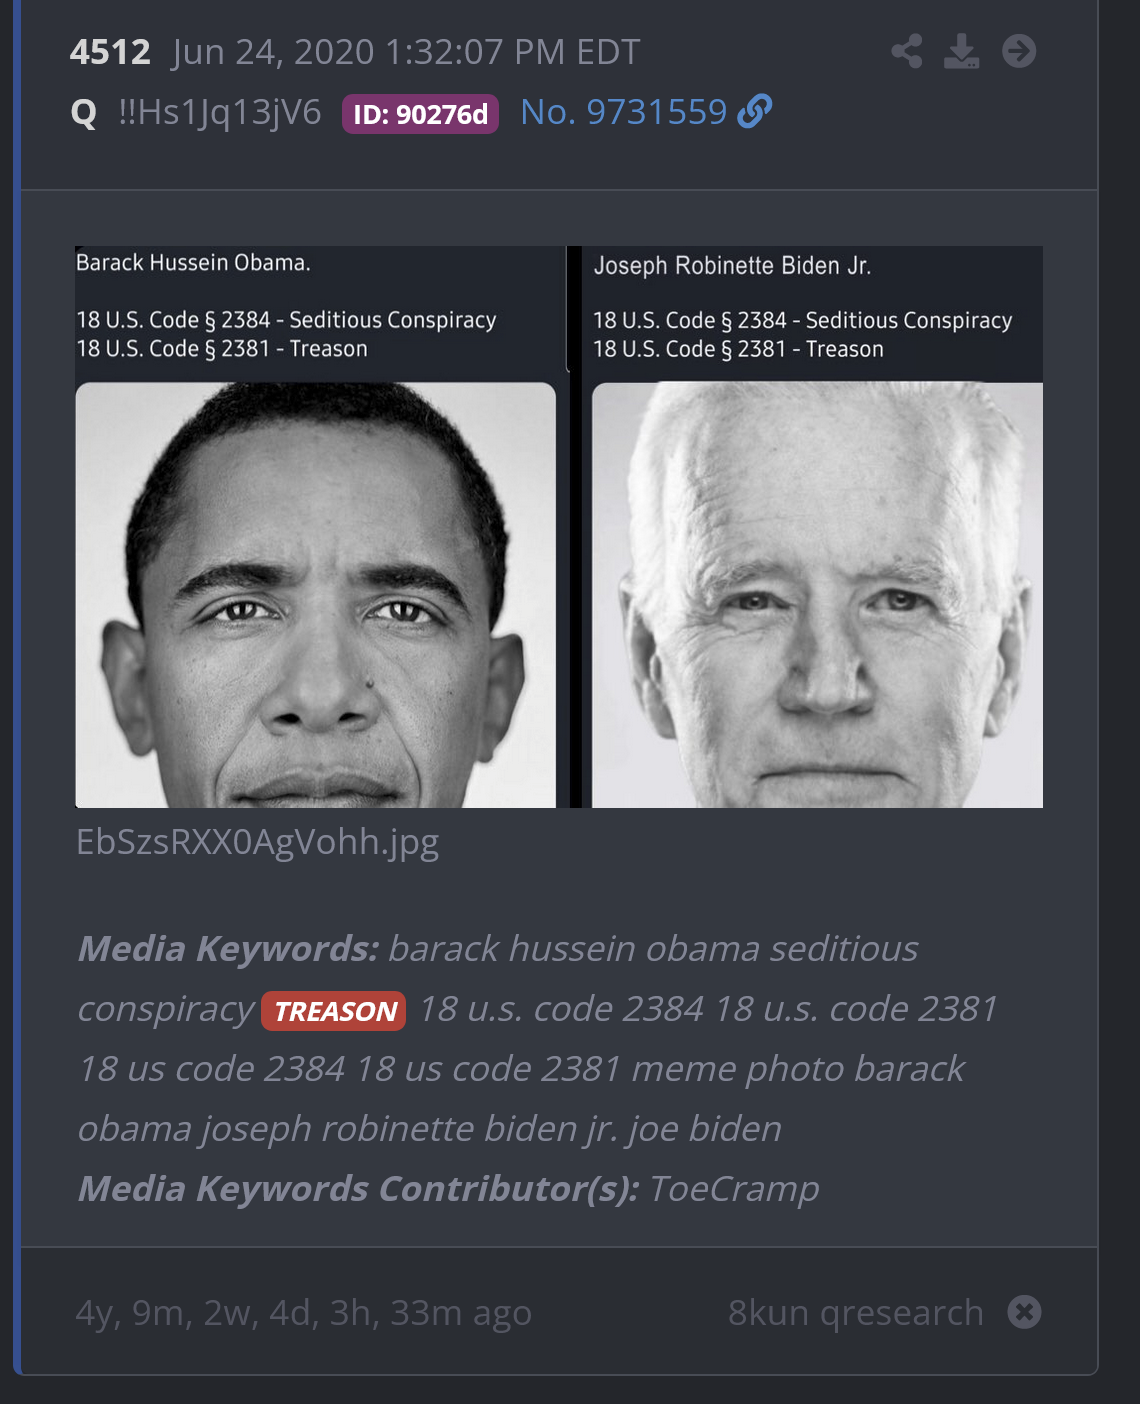The width and height of the screenshot is (1140, 1404).
Task: Click the 4y, 9m, 2w ago relative time
Action: point(304,1312)
